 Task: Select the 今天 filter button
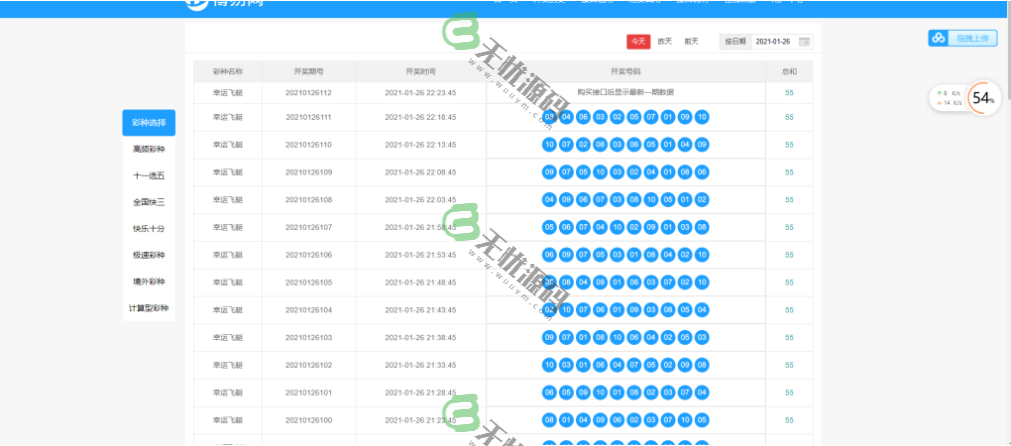(638, 41)
